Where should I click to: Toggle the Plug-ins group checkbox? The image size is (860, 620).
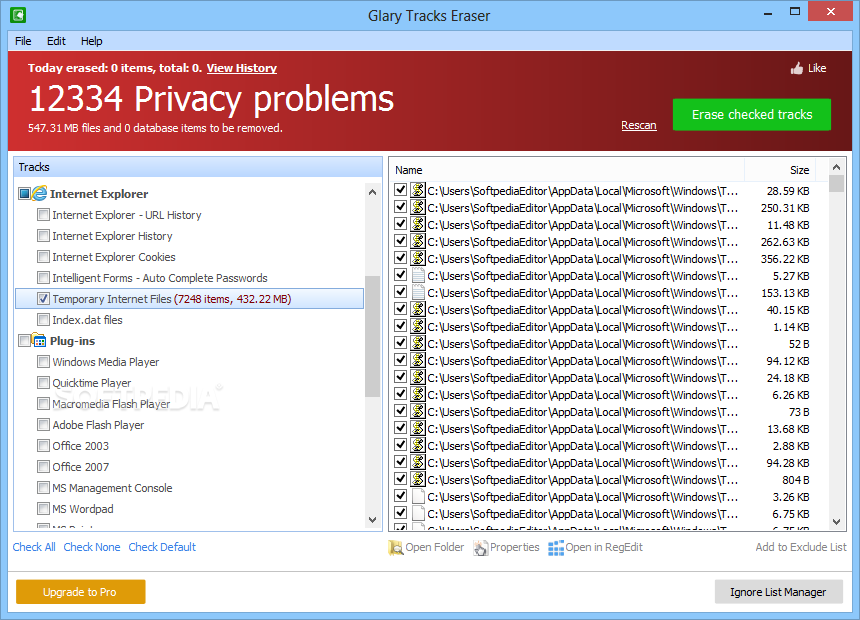(24, 341)
